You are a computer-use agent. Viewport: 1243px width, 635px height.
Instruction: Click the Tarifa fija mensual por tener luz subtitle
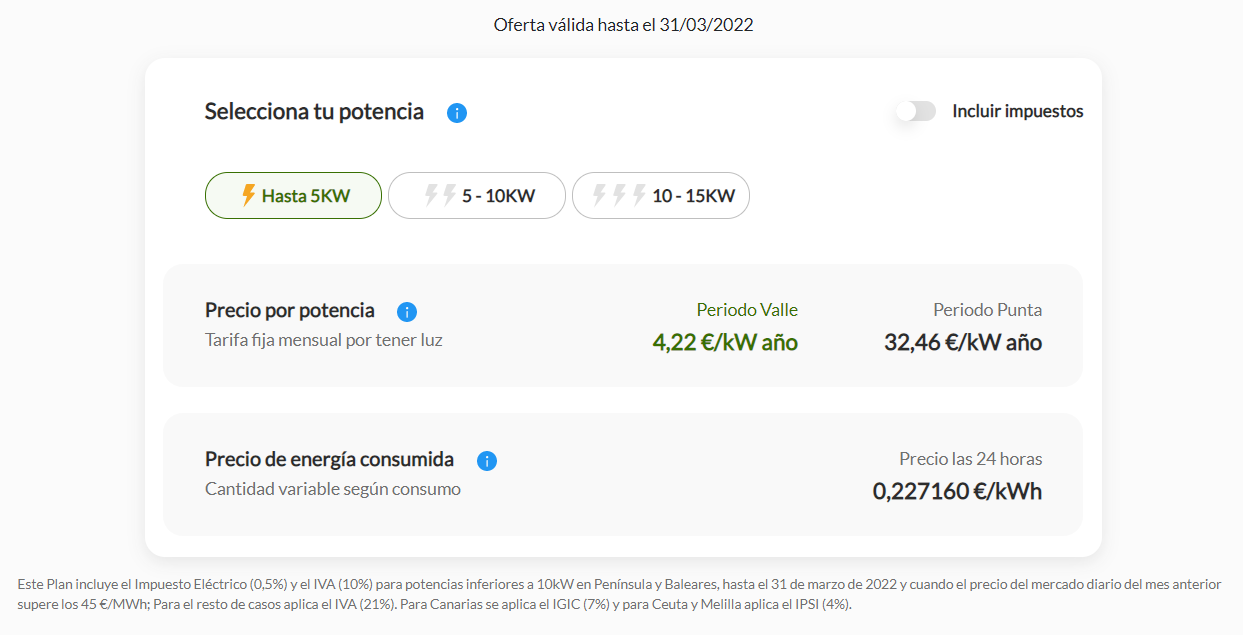pyautogui.click(x=324, y=340)
